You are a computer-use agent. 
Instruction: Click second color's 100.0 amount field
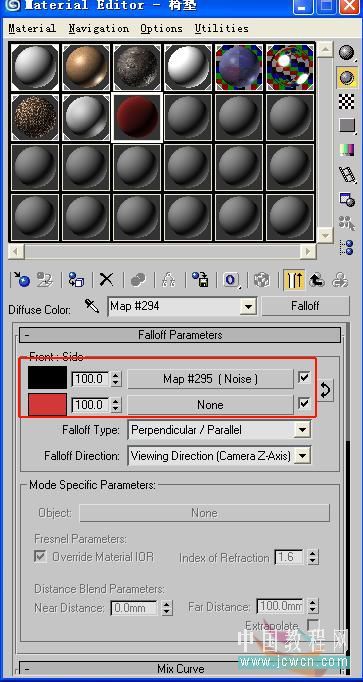click(91, 405)
